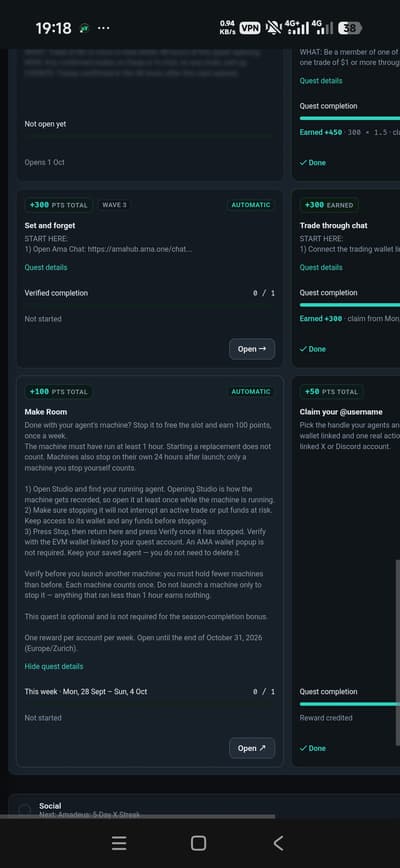This screenshot has width=400, height=868.
Task: Tap the VPN status bar icon
Action: pyautogui.click(x=250, y=28)
